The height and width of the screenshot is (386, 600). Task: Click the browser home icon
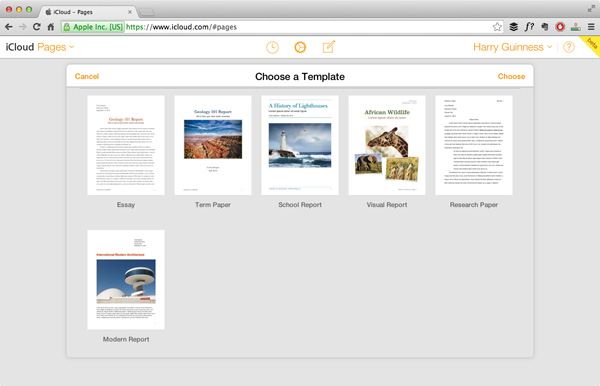pyautogui.click(x=51, y=27)
